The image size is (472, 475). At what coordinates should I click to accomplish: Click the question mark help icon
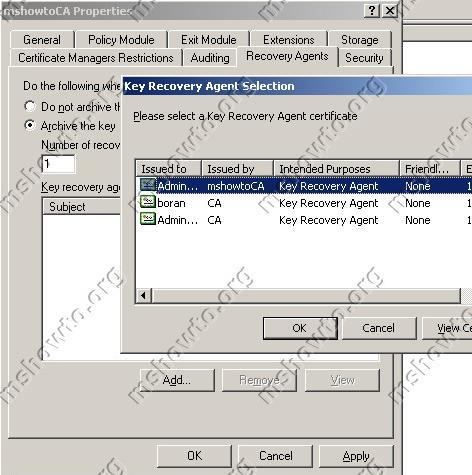coord(372,11)
